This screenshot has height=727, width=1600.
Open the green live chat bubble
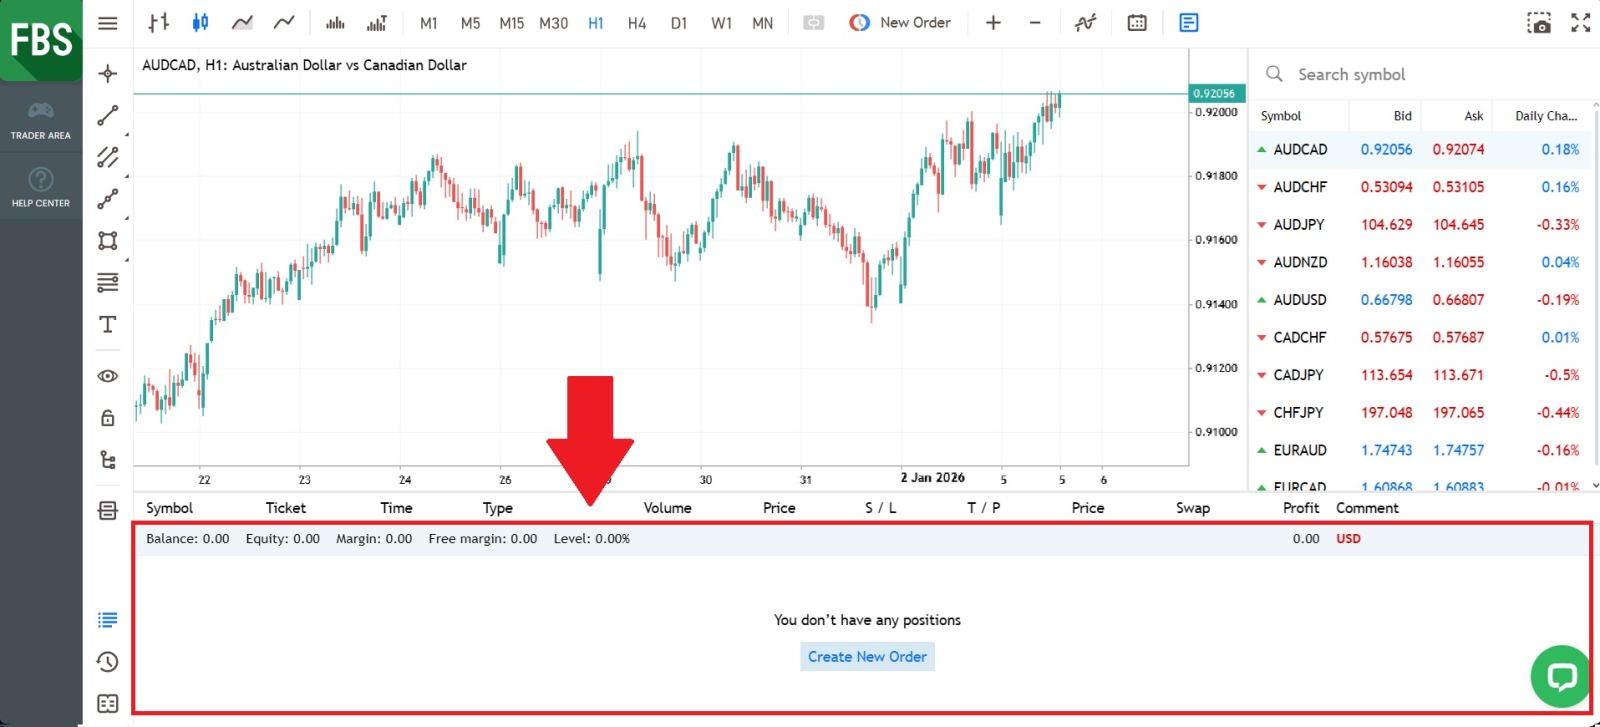1560,676
